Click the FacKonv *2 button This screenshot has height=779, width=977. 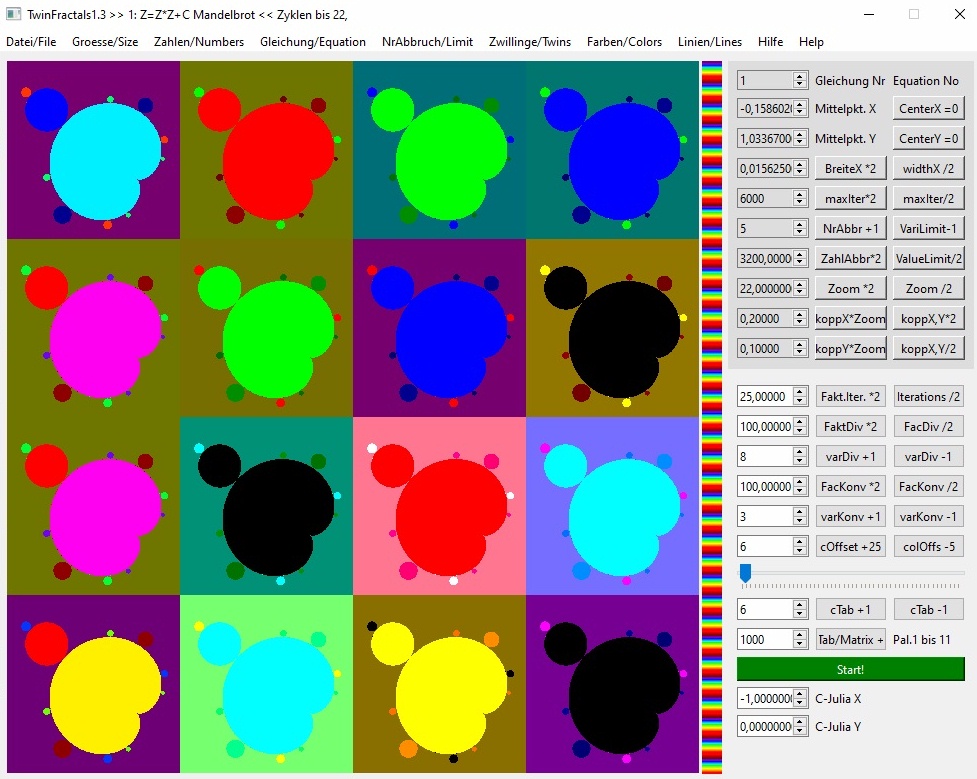(851, 486)
